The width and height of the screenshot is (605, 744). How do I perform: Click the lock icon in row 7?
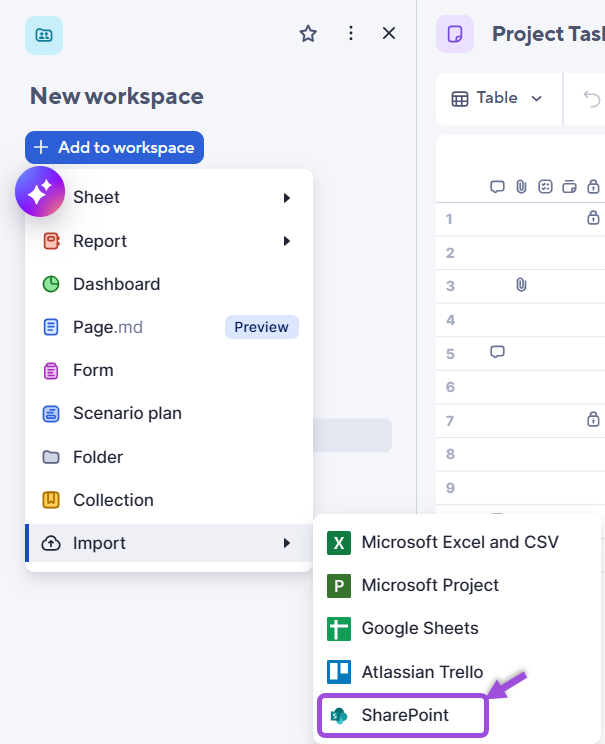[593, 419]
